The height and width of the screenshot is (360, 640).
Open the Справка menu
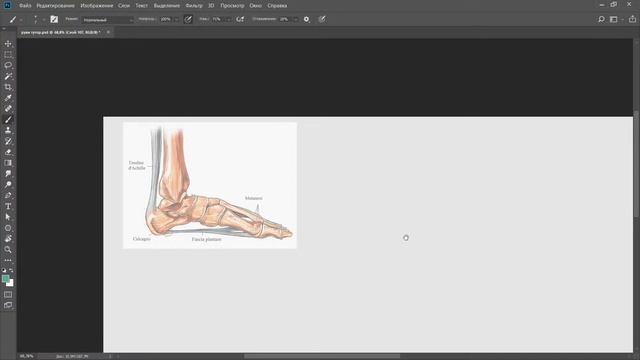tap(277, 6)
